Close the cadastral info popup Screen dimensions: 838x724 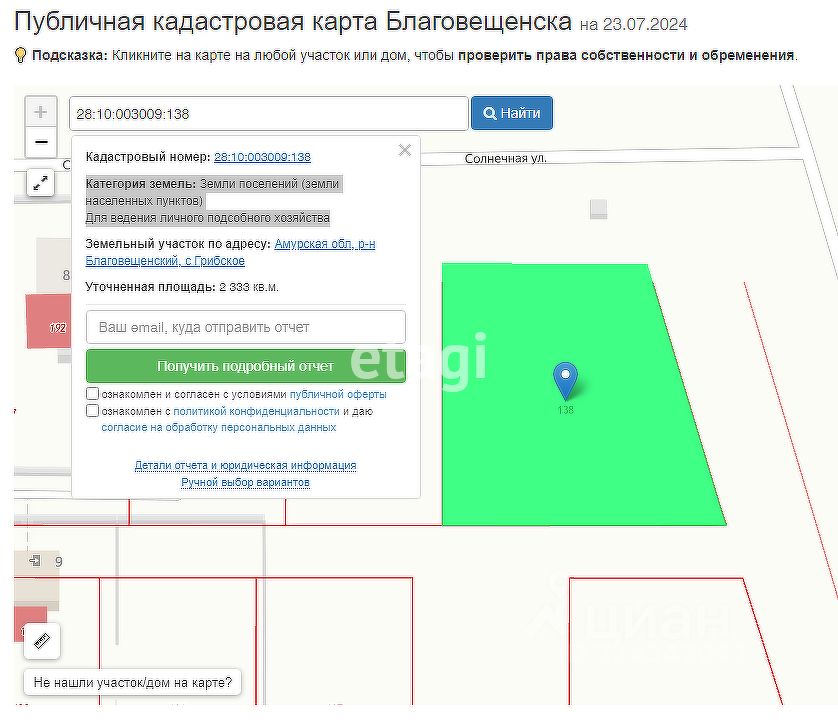tap(405, 150)
